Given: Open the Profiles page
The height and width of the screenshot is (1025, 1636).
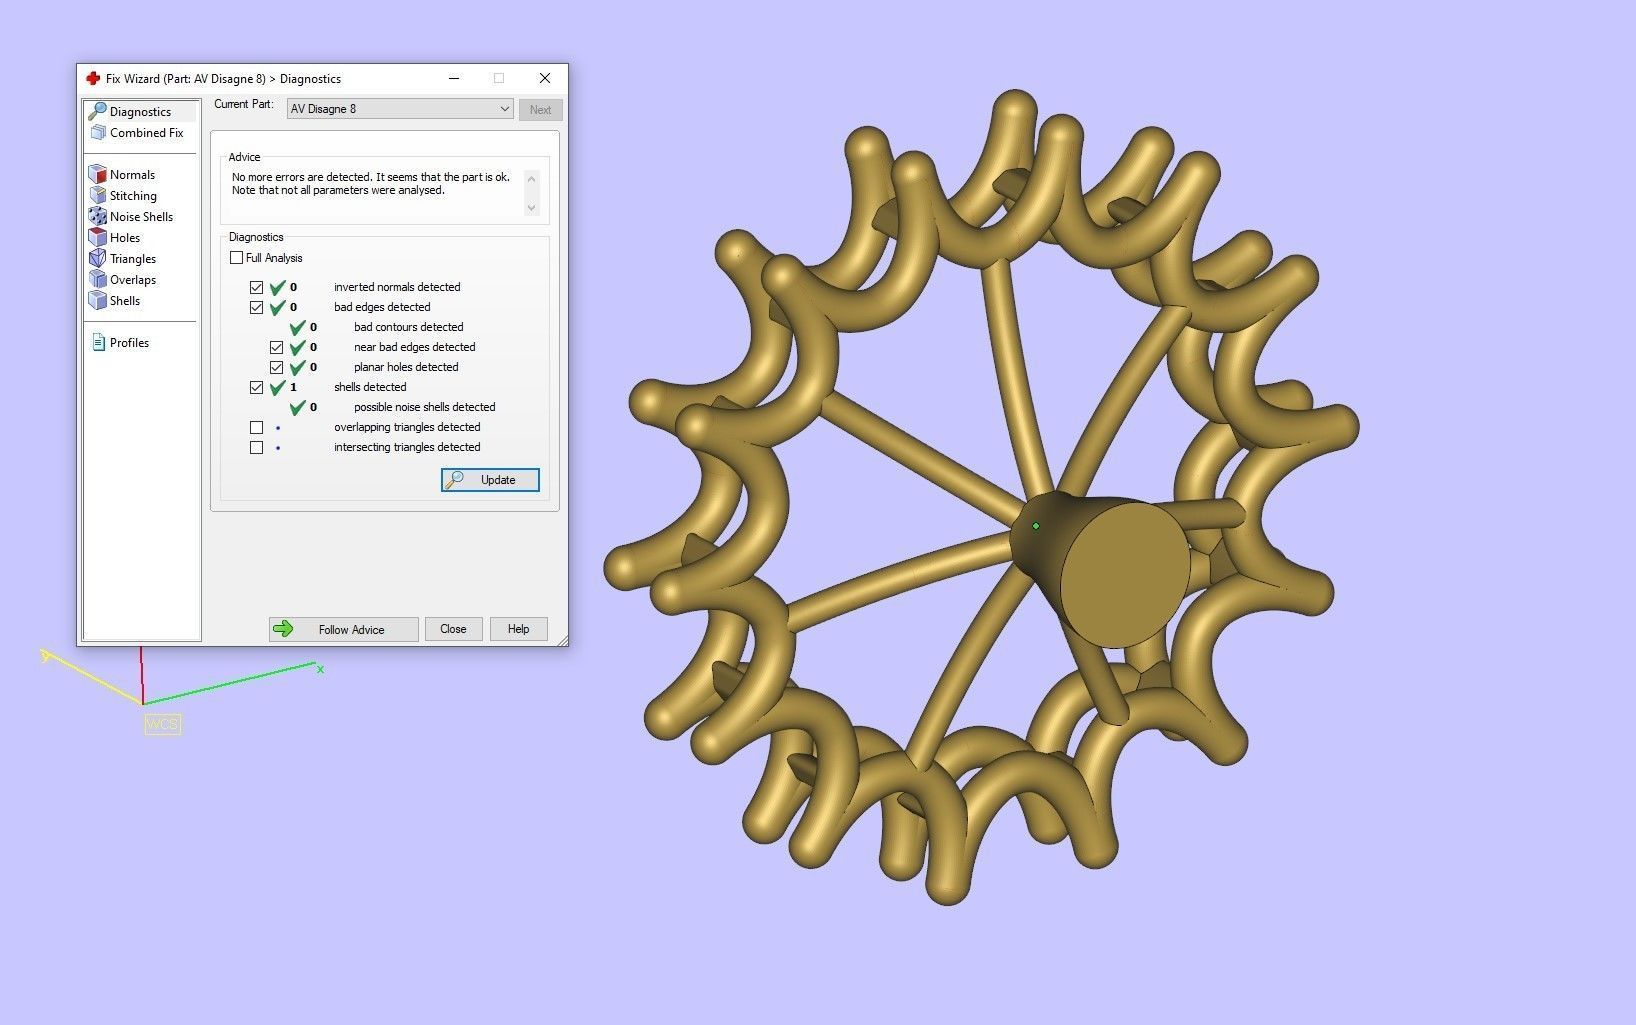Looking at the screenshot, I should (129, 342).
